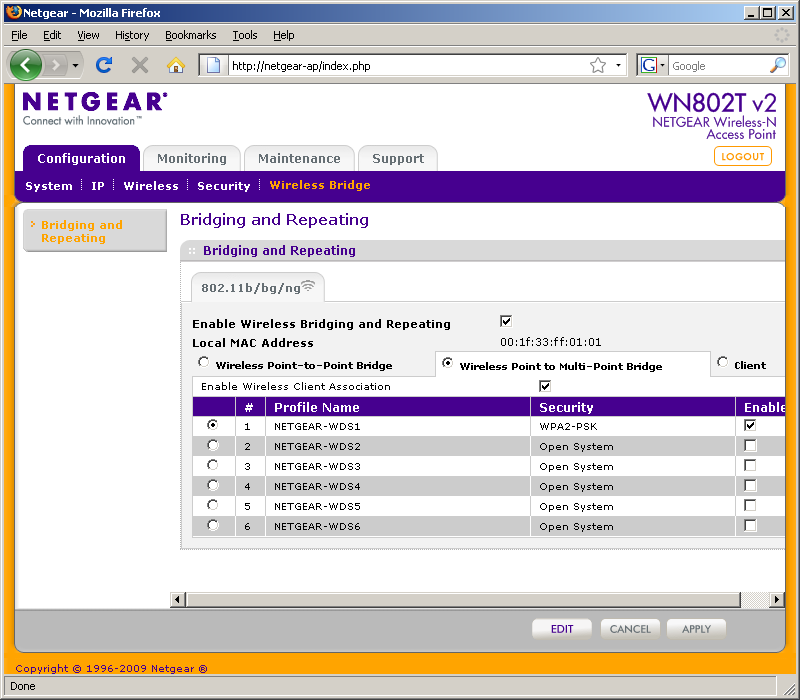Go to the Home page icon
Screen dimensions: 800x700
point(176,65)
